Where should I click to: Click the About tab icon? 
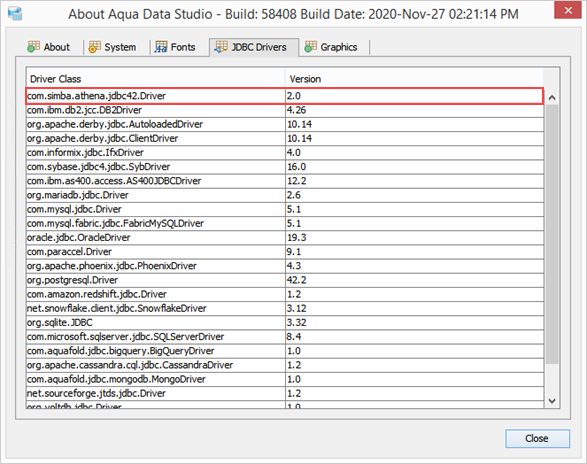(x=33, y=47)
